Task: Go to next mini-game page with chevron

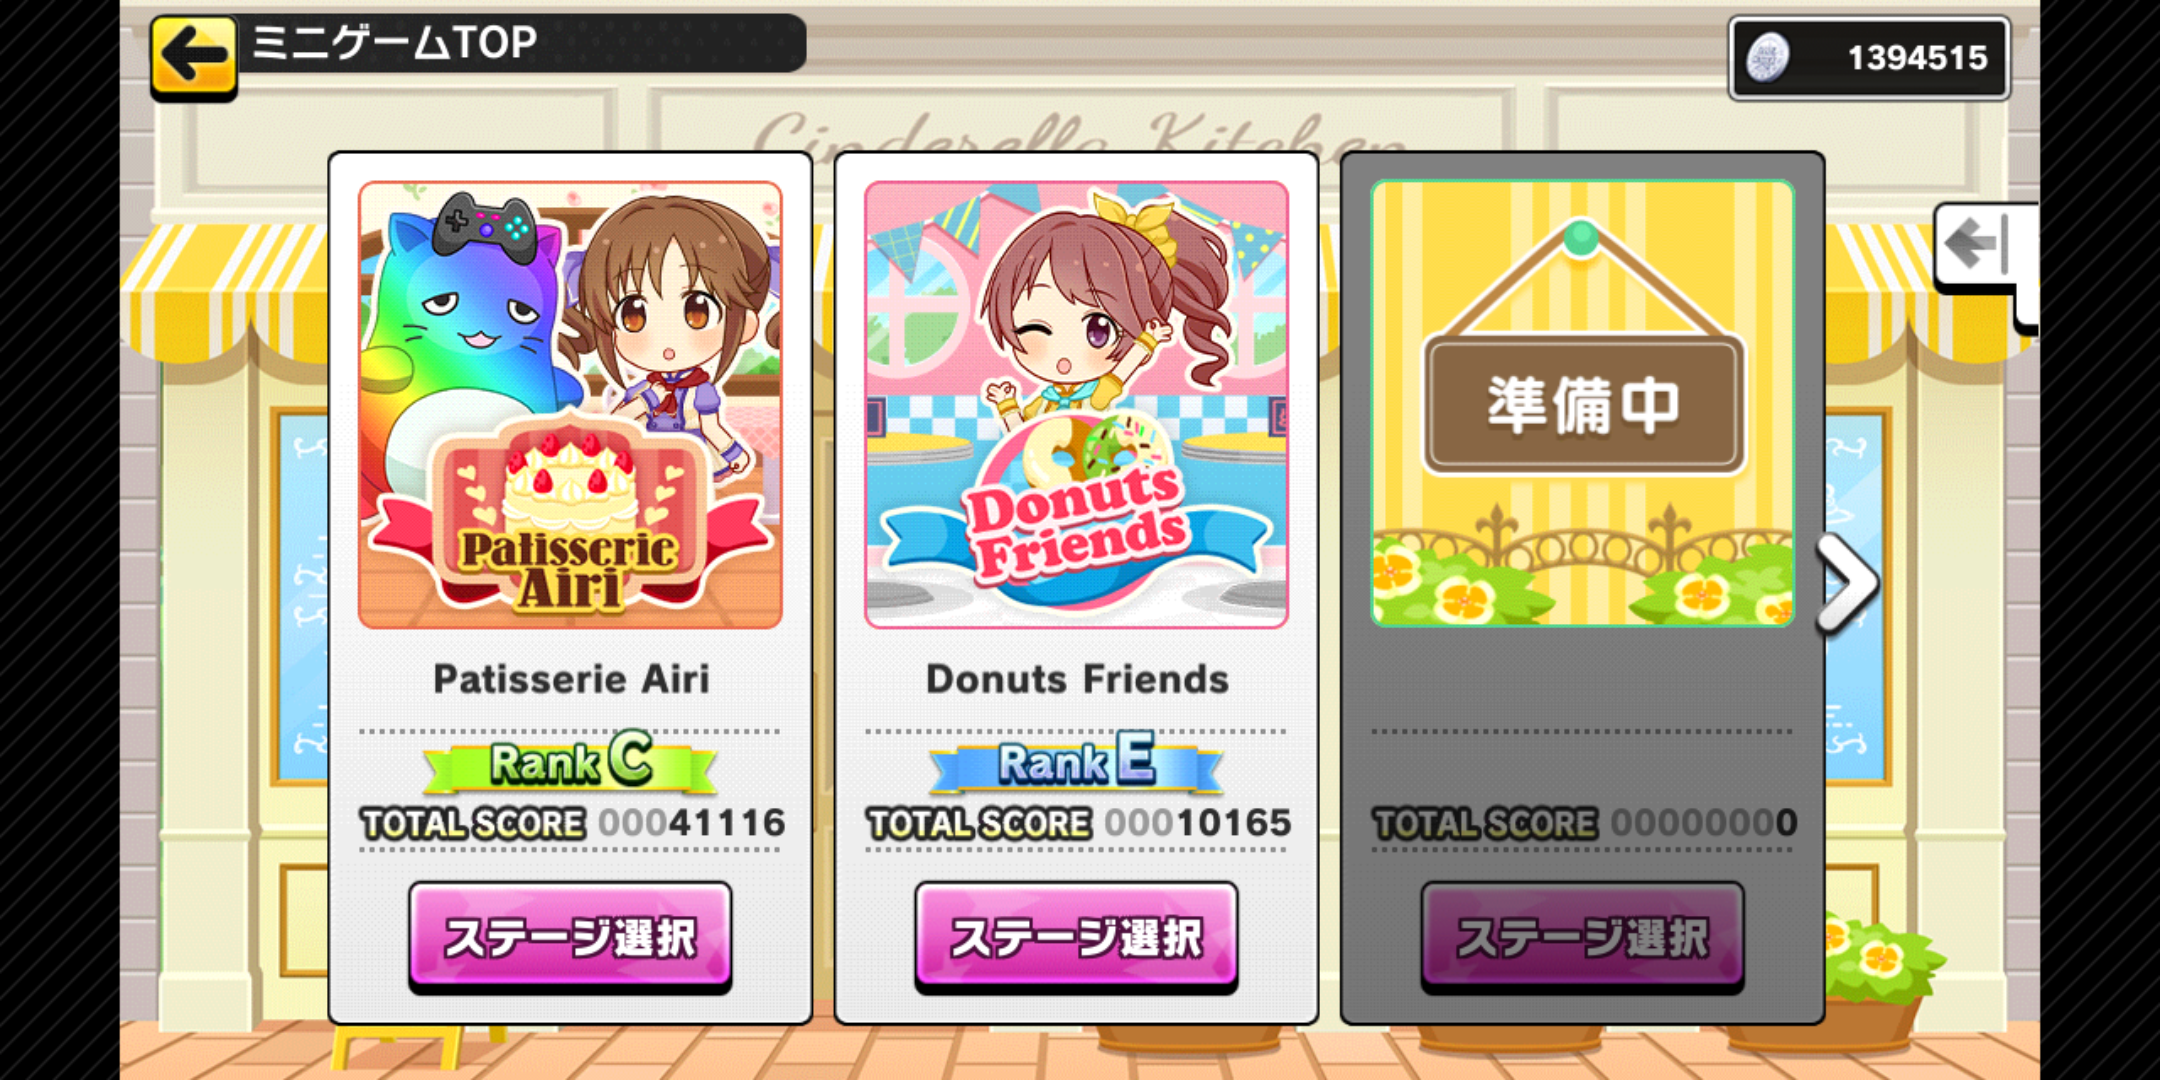Action: tap(1848, 583)
